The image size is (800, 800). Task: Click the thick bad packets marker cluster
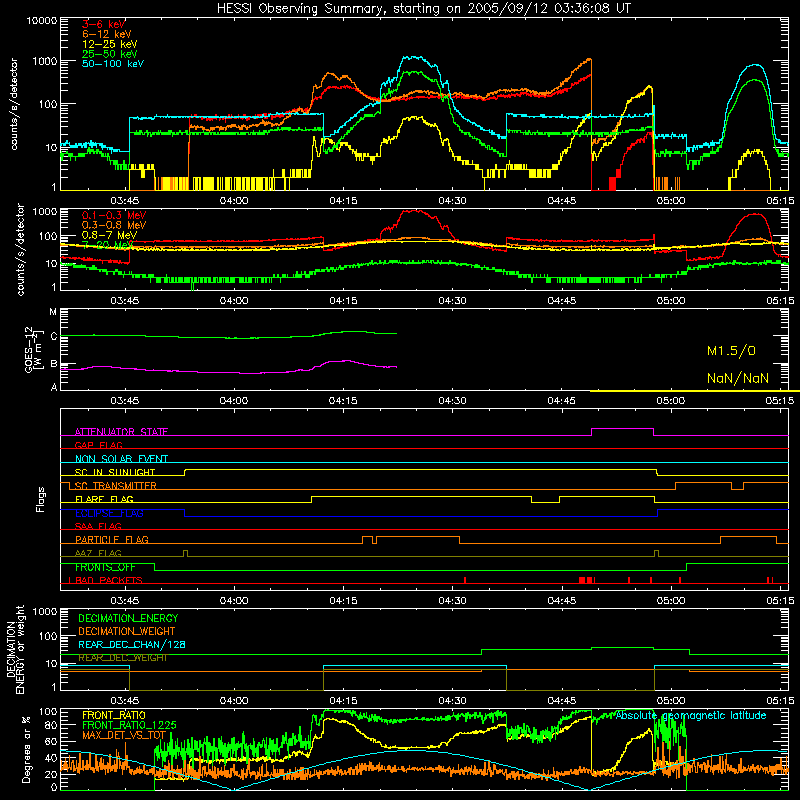click(x=586, y=580)
